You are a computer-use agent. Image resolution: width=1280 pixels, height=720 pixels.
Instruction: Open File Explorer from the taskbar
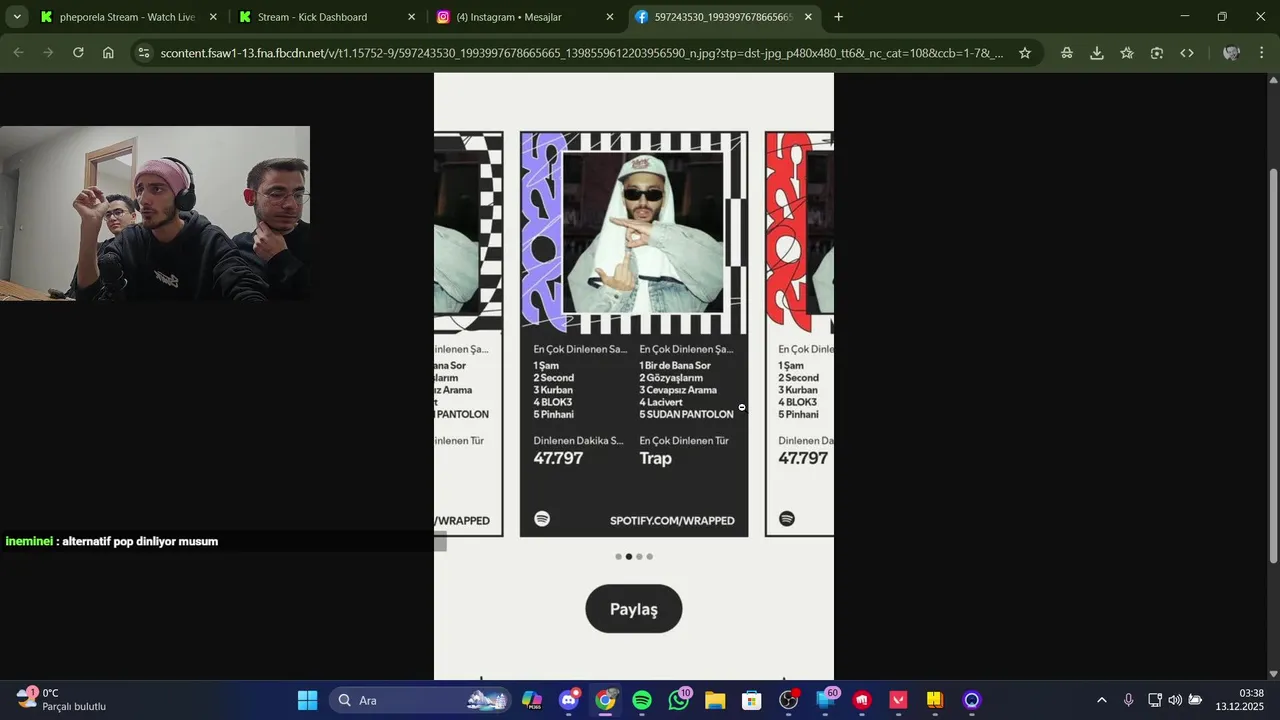(715, 700)
